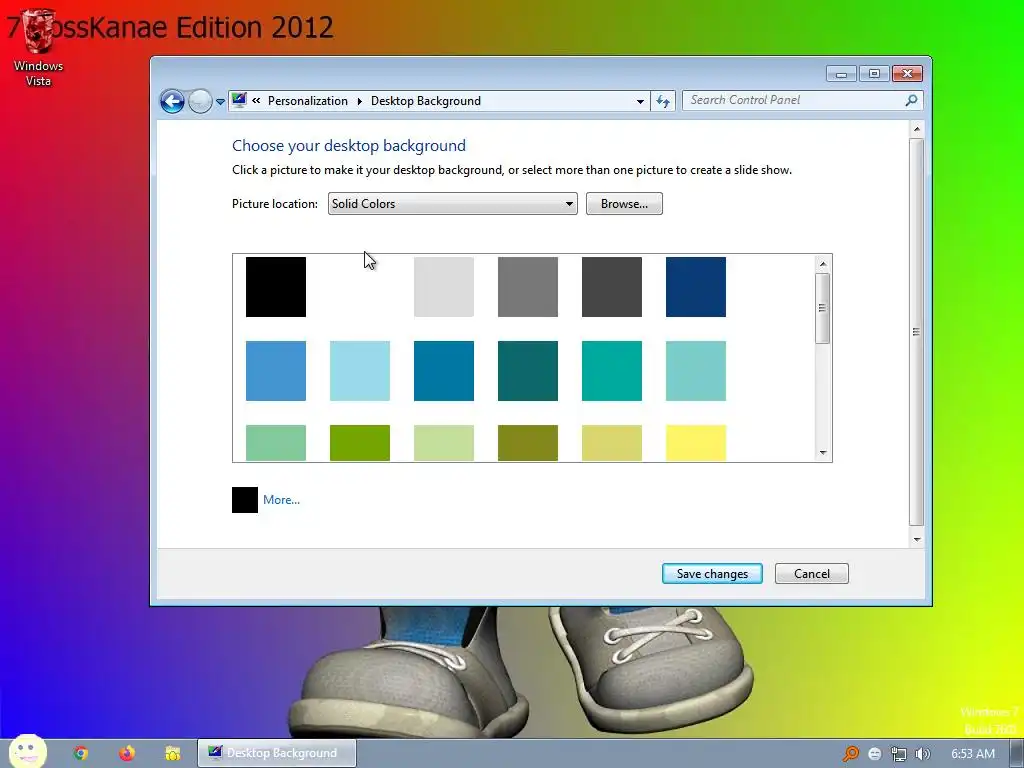This screenshot has width=1024, height=768.
Task: Click scroll up arrow of color list
Action: click(x=823, y=264)
